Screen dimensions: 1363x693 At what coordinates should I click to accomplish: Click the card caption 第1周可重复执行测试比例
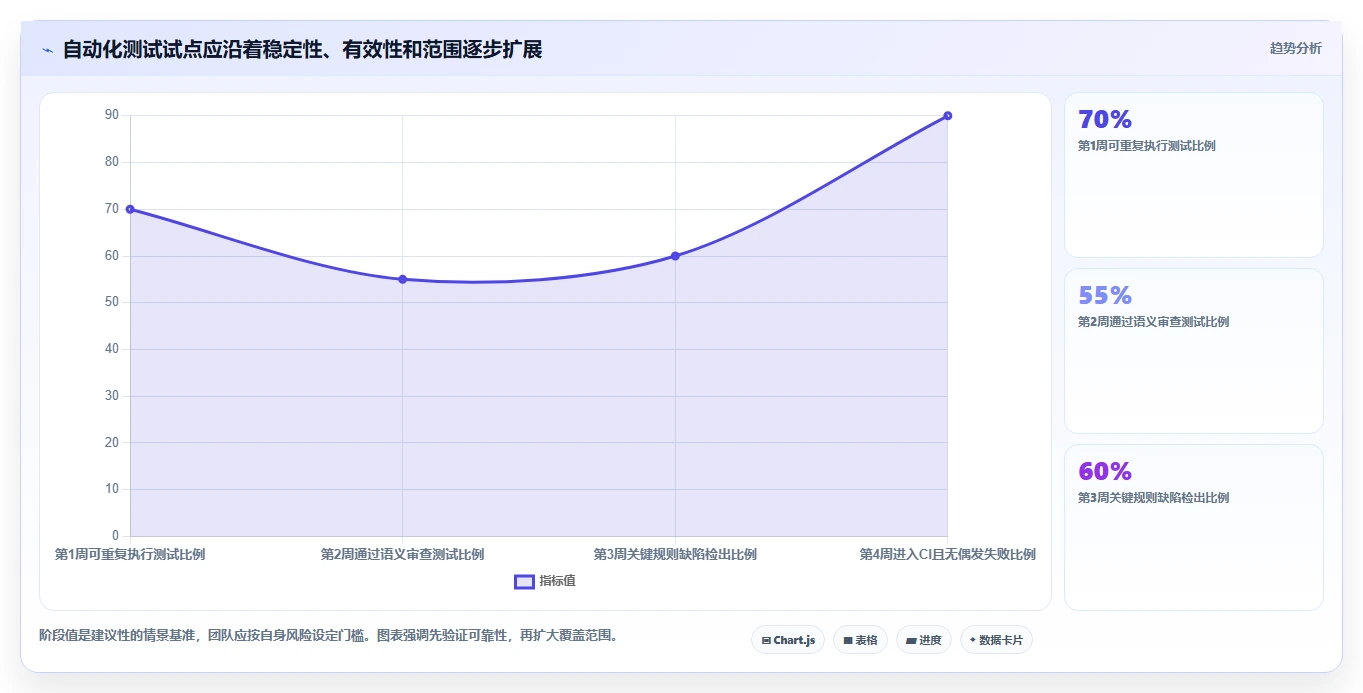click(x=1146, y=146)
